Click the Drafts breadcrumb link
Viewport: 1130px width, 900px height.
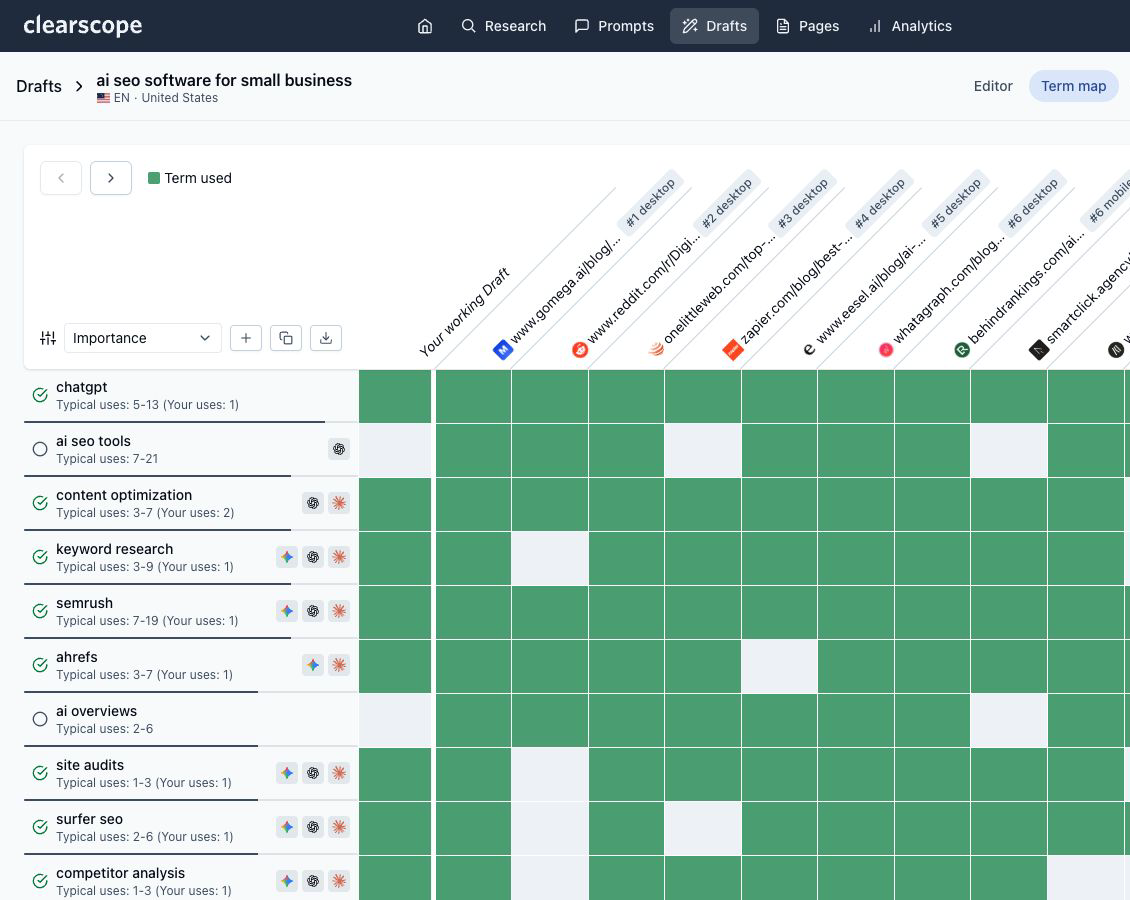[x=39, y=86]
